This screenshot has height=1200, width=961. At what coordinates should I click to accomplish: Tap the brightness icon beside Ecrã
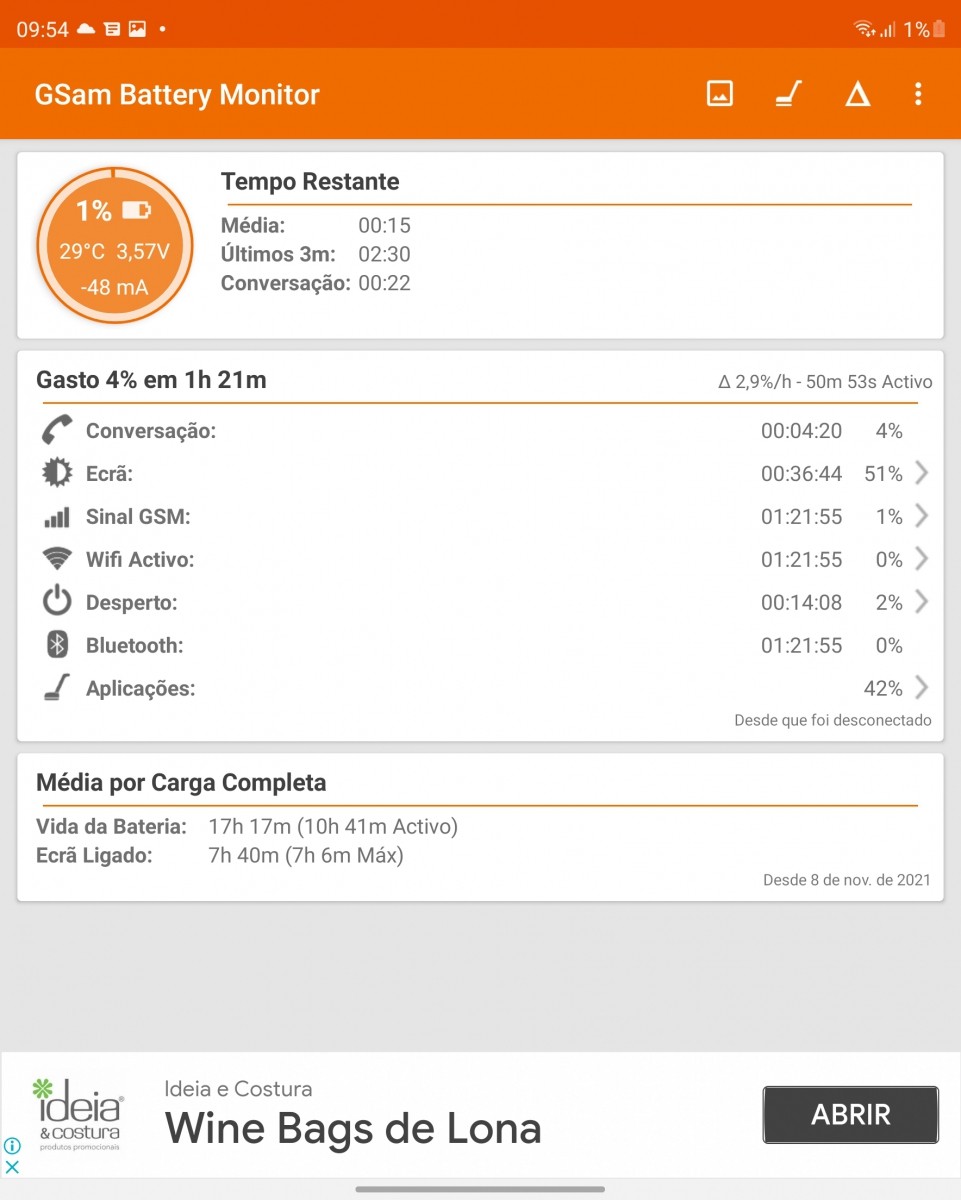point(57,473)
